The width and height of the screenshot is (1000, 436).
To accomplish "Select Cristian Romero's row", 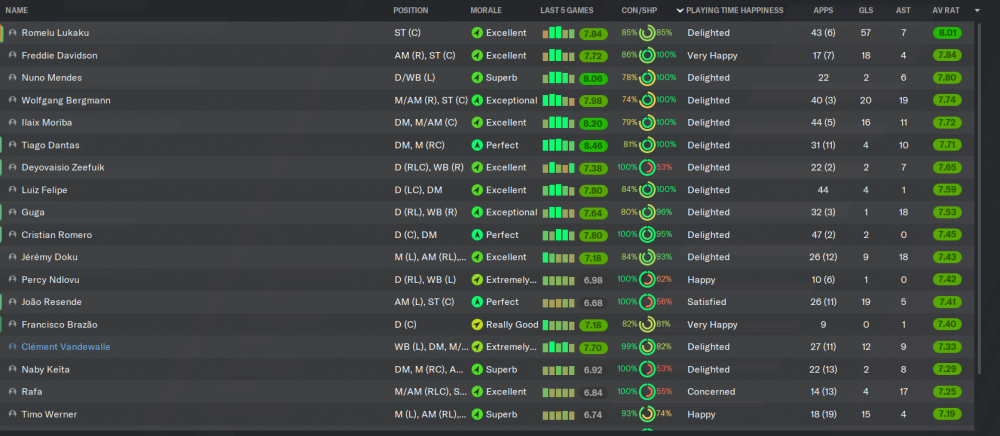I will (487, 235).
